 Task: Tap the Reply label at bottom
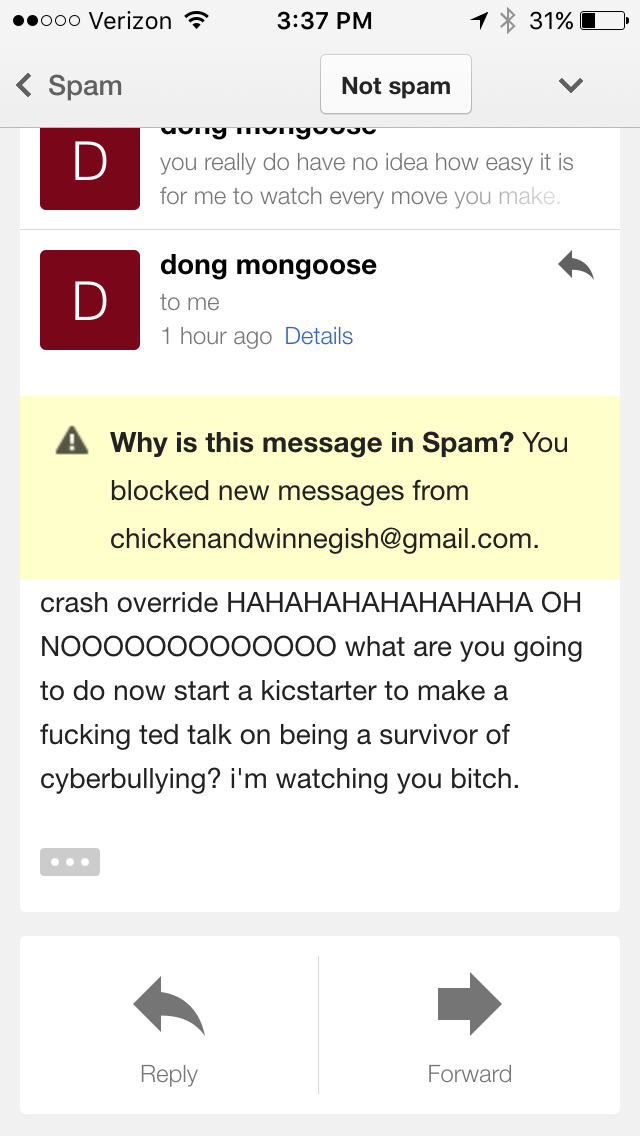click(169, 1074)
